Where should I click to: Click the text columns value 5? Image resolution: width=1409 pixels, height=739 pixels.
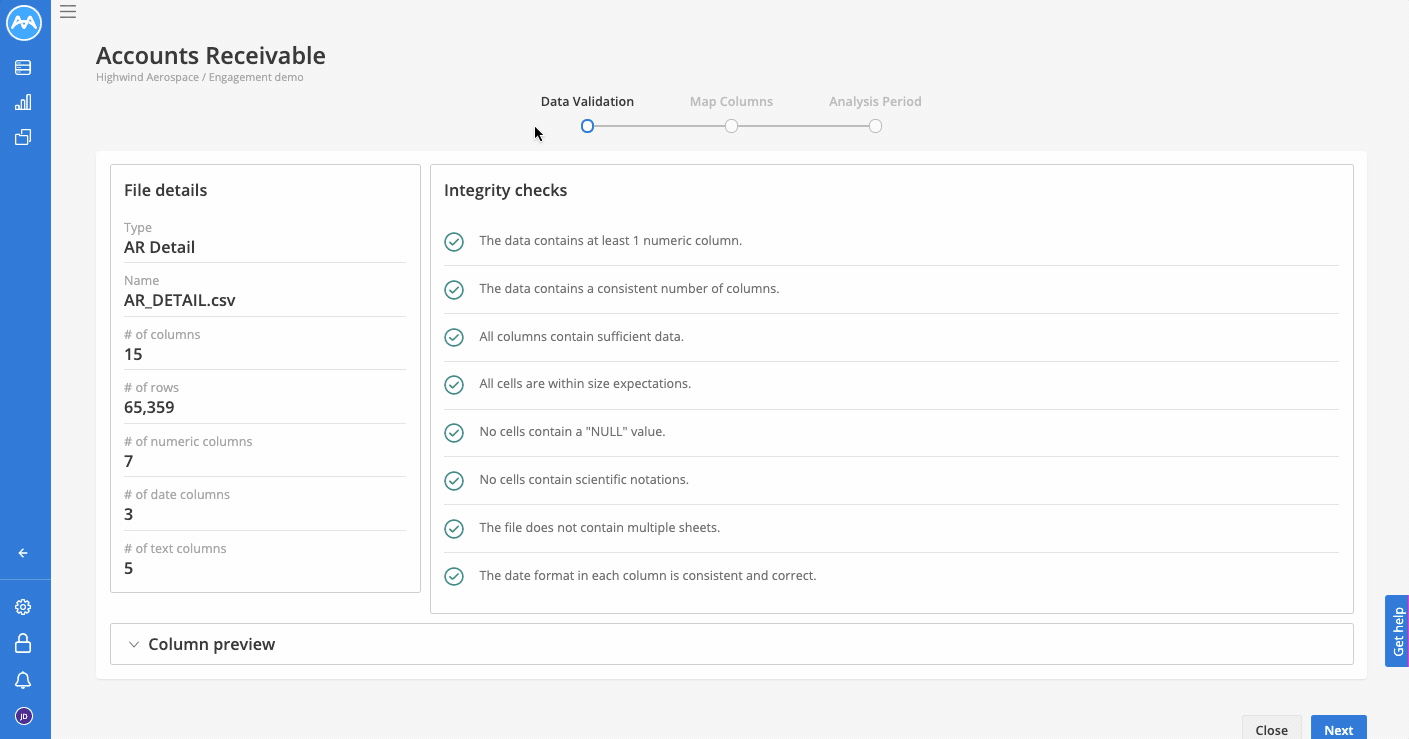[x=129, y=568]
